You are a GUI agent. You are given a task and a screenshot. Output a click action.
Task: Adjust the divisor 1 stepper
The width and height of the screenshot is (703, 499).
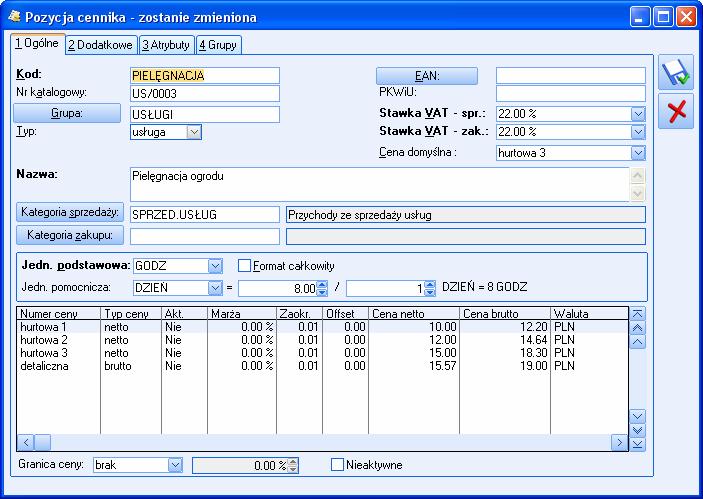click(x=430, y=288)
